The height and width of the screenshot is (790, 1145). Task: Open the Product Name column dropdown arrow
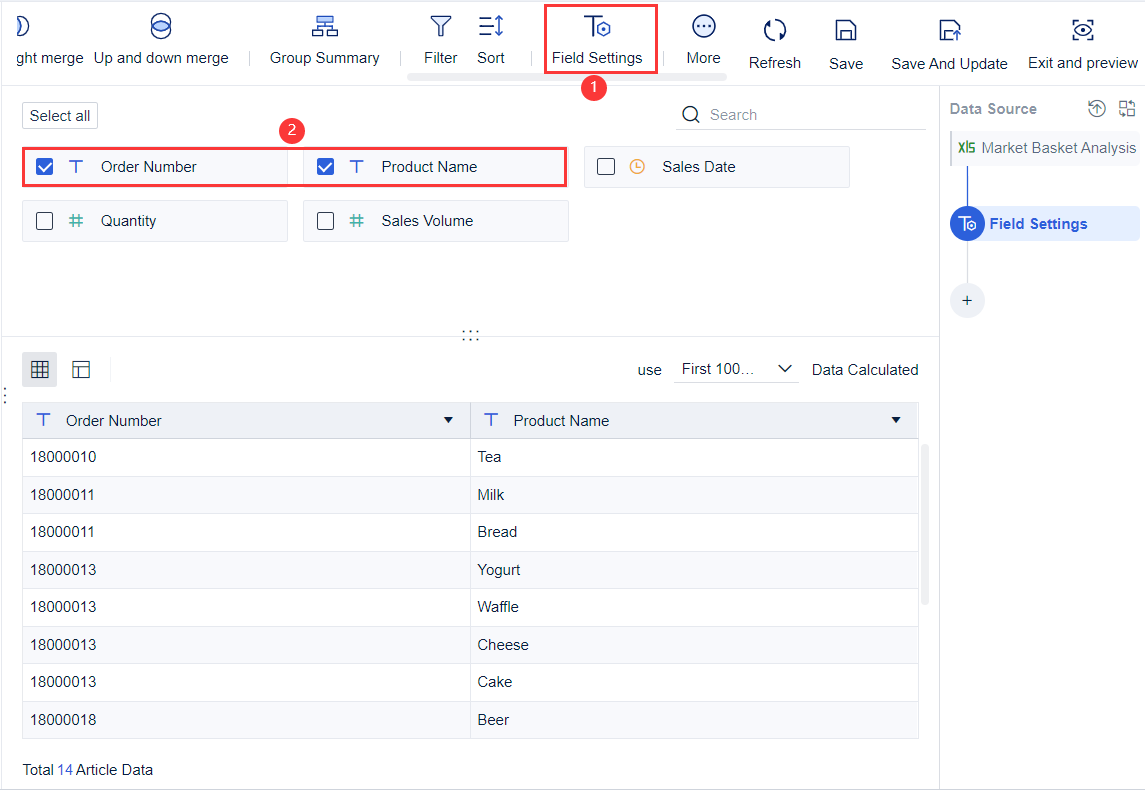pos(896,421)
